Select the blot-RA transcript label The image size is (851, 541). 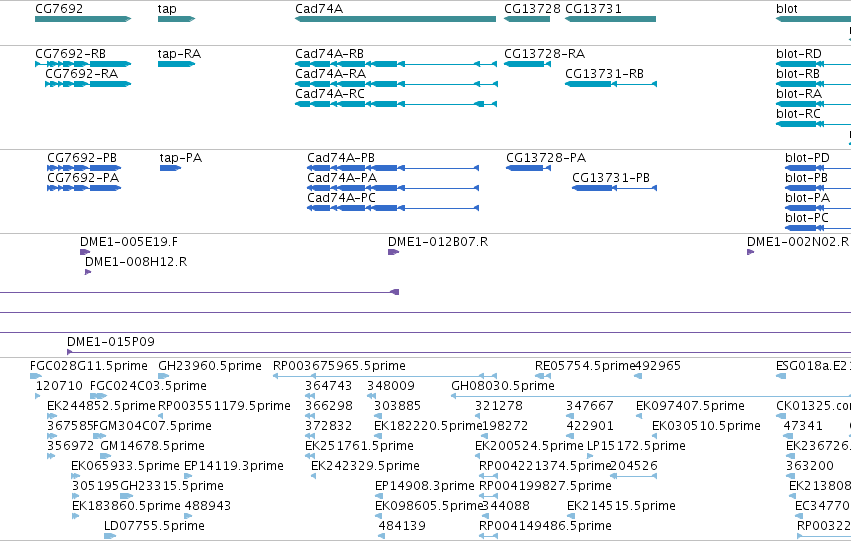click(799, 94)
